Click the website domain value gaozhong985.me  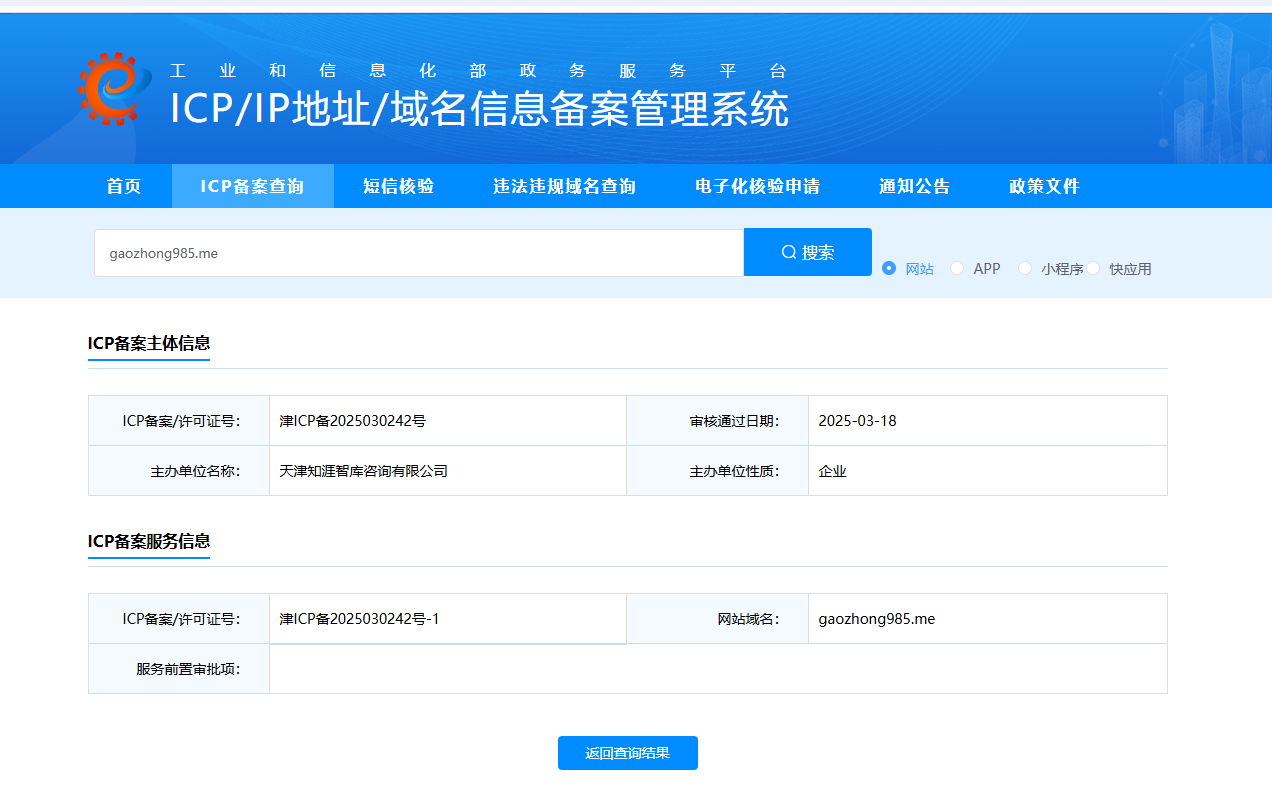click(x=877, y=619)
